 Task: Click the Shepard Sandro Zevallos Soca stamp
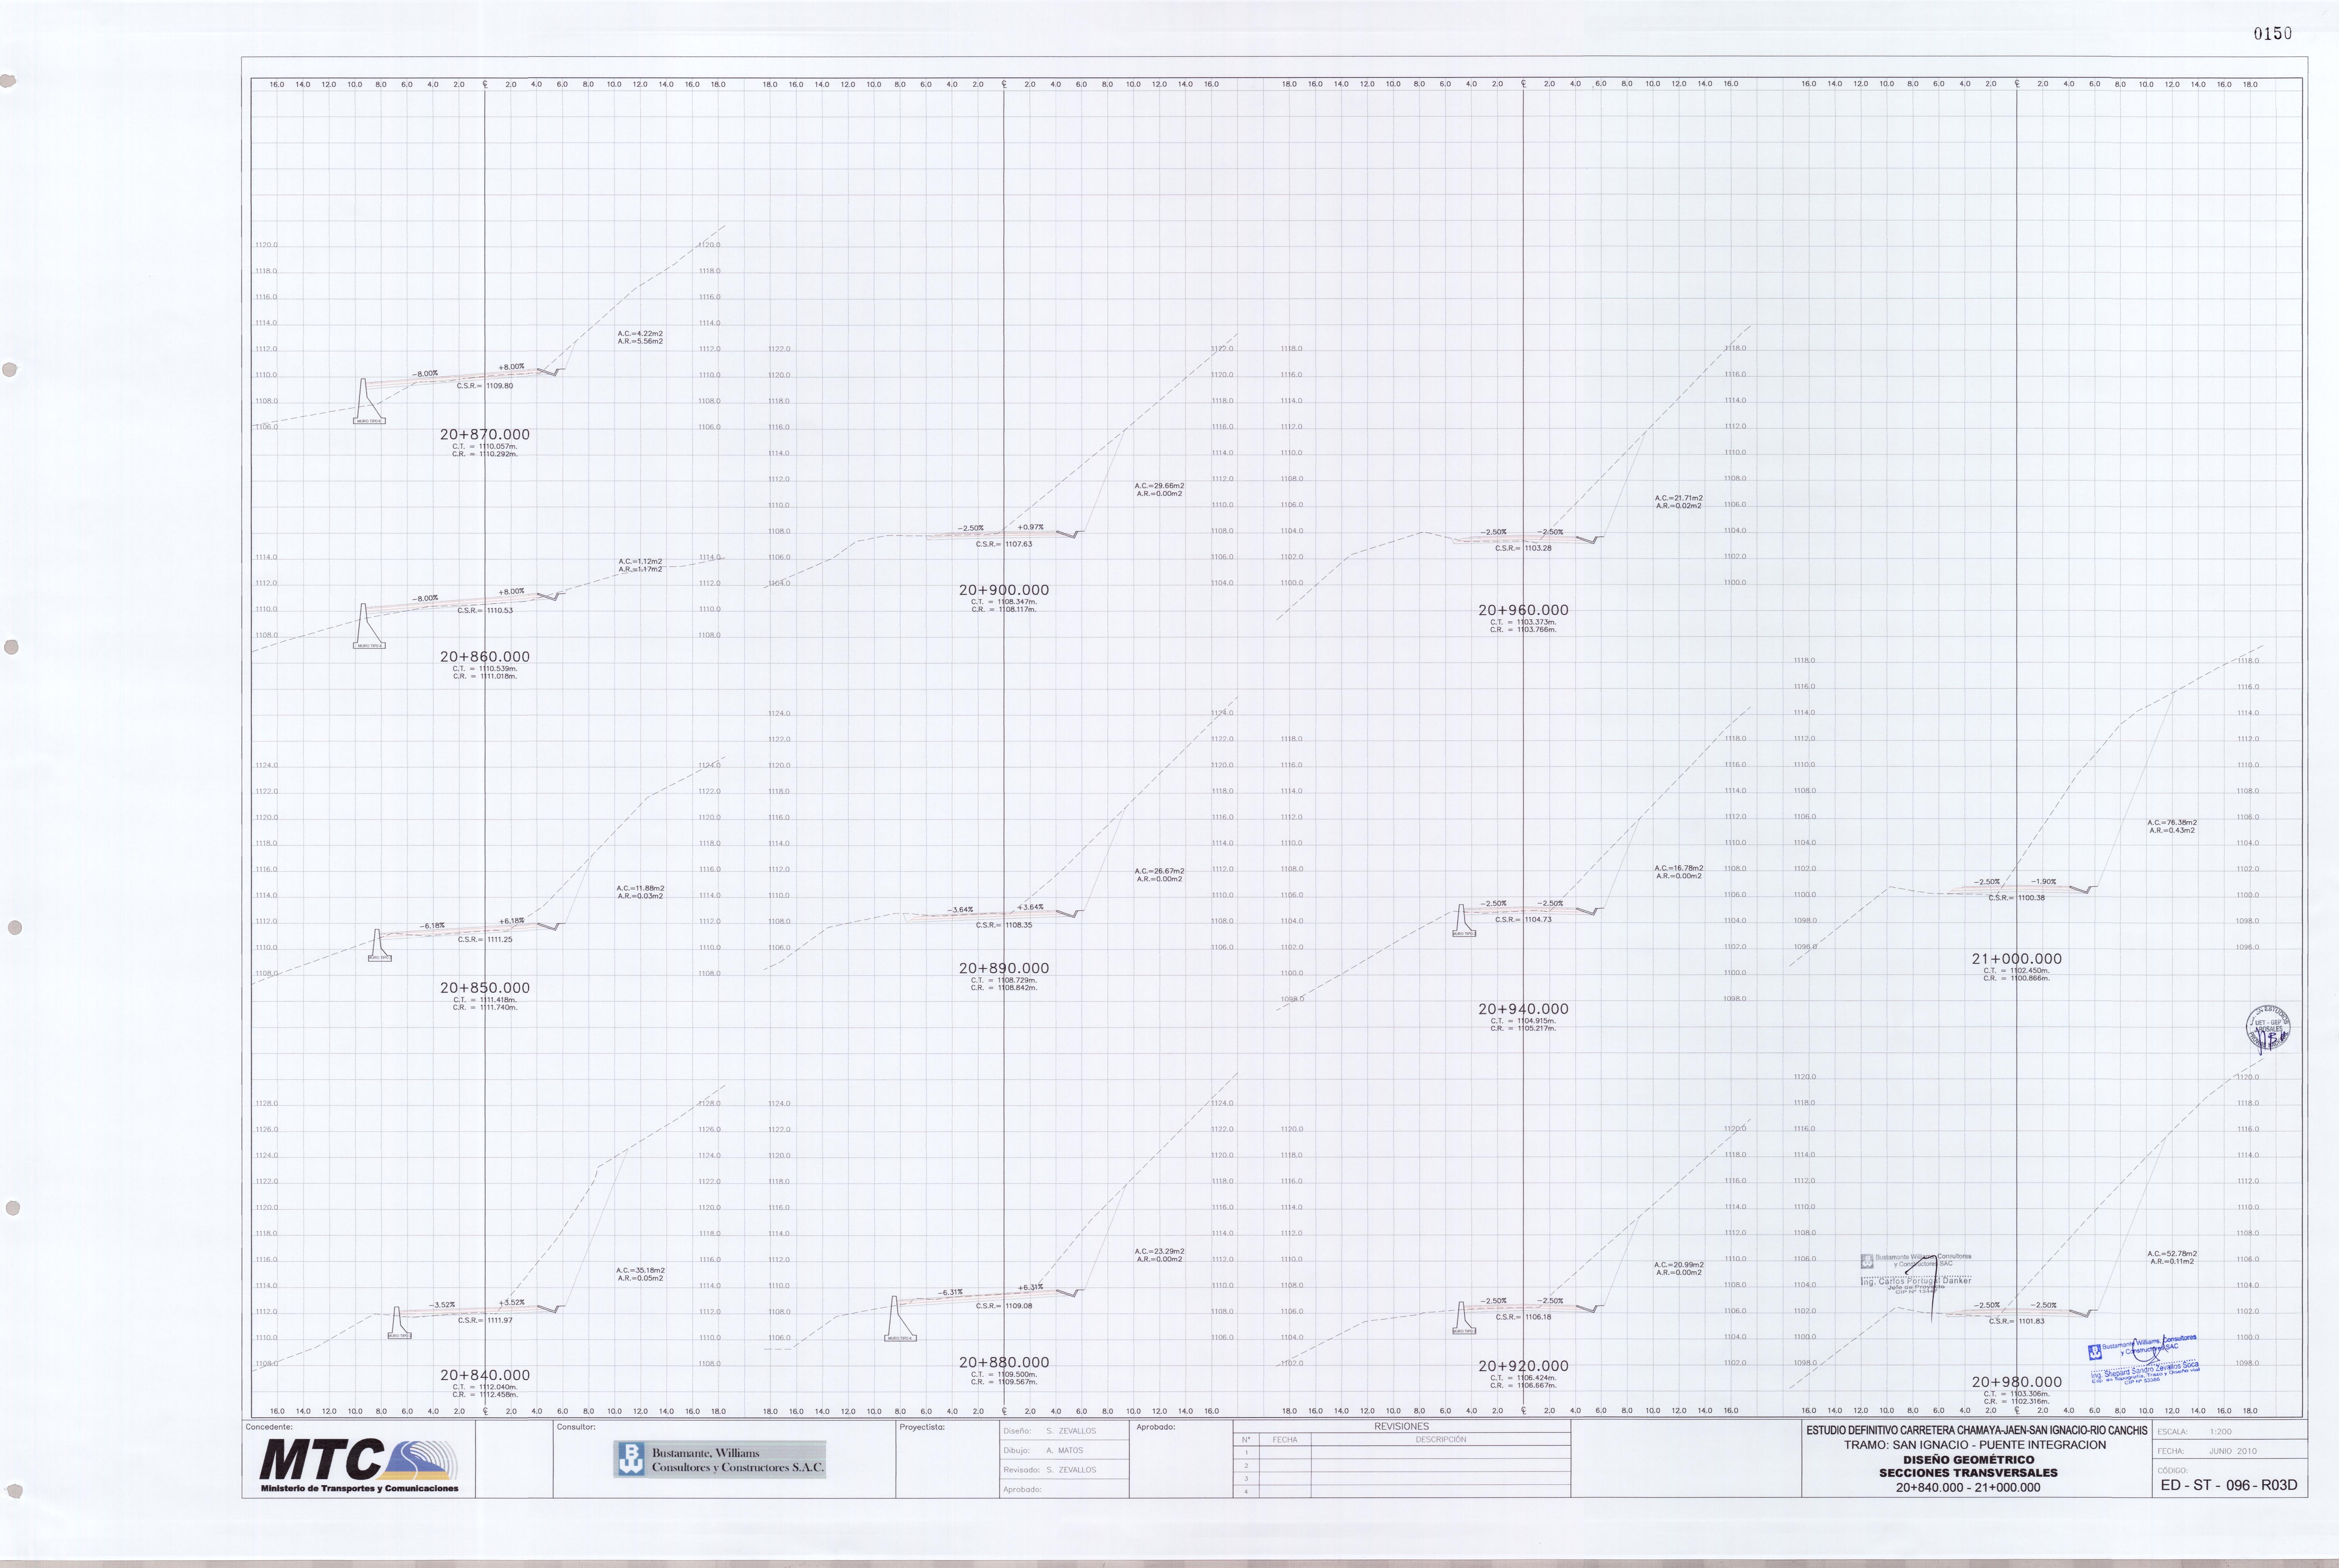click(x=2144, y=1361)
